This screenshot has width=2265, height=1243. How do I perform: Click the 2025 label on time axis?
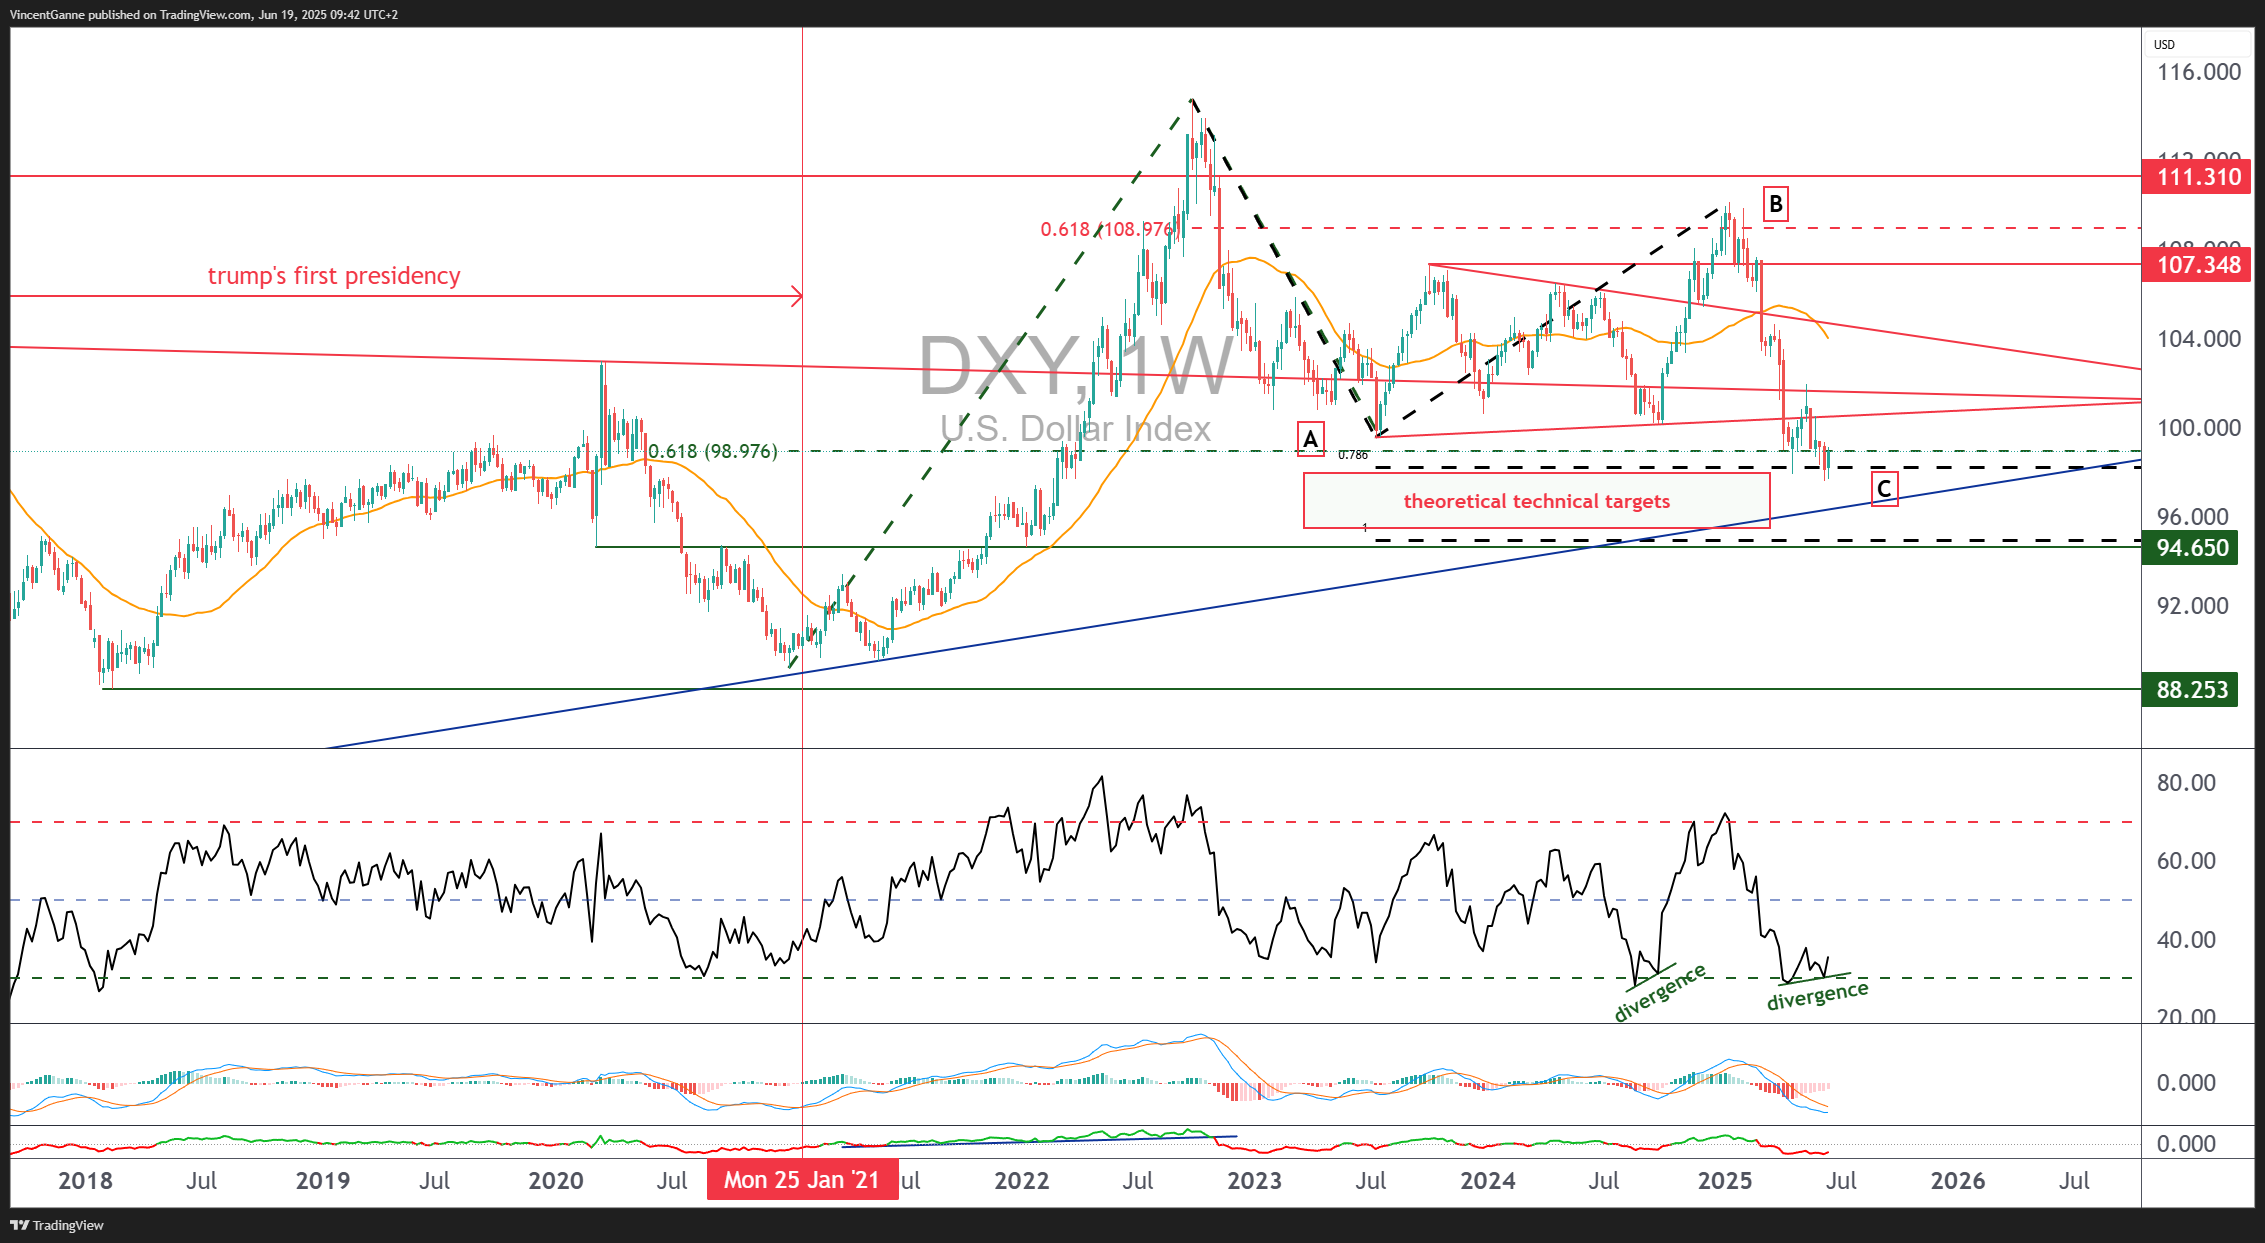coord(1725,1181)
